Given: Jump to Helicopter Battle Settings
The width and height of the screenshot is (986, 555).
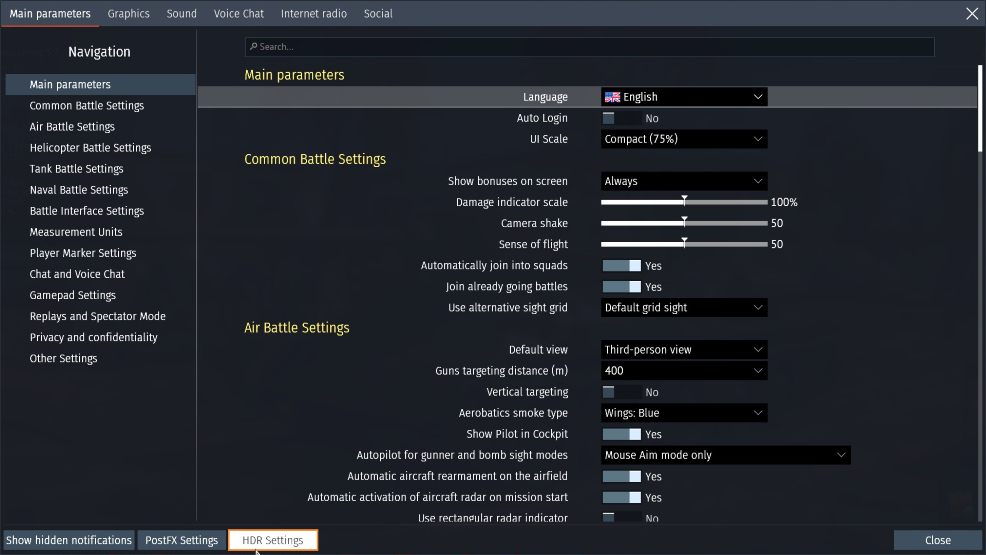Looking at the screenshot, I should 91,148.
